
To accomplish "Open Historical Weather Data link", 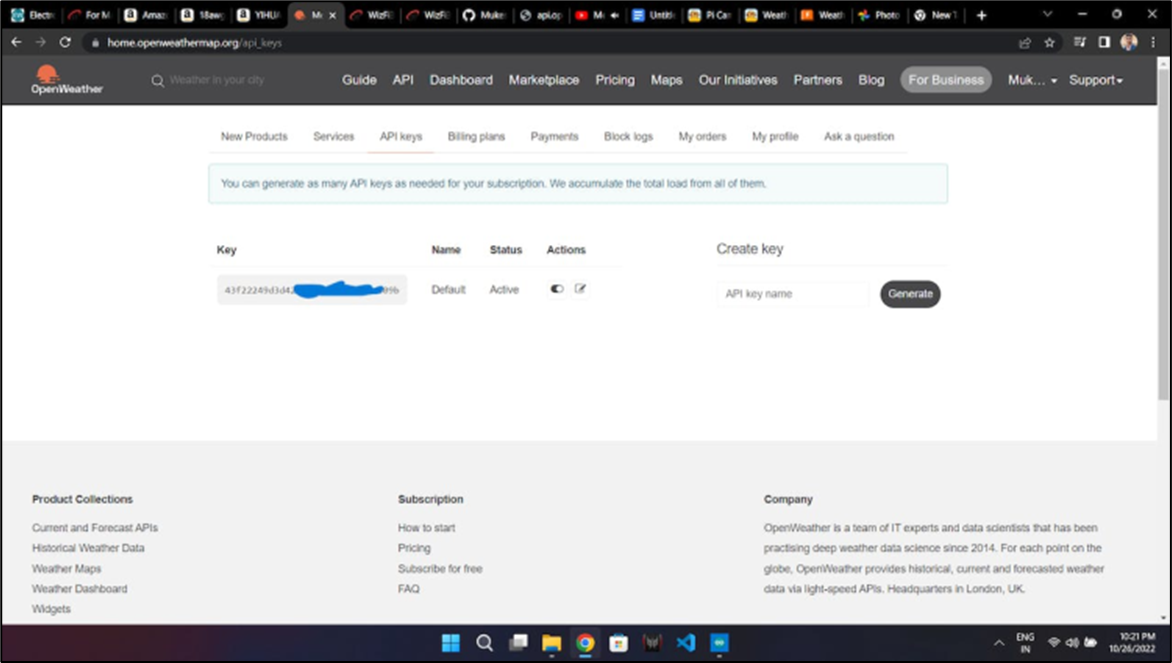I will click(88, 548).
